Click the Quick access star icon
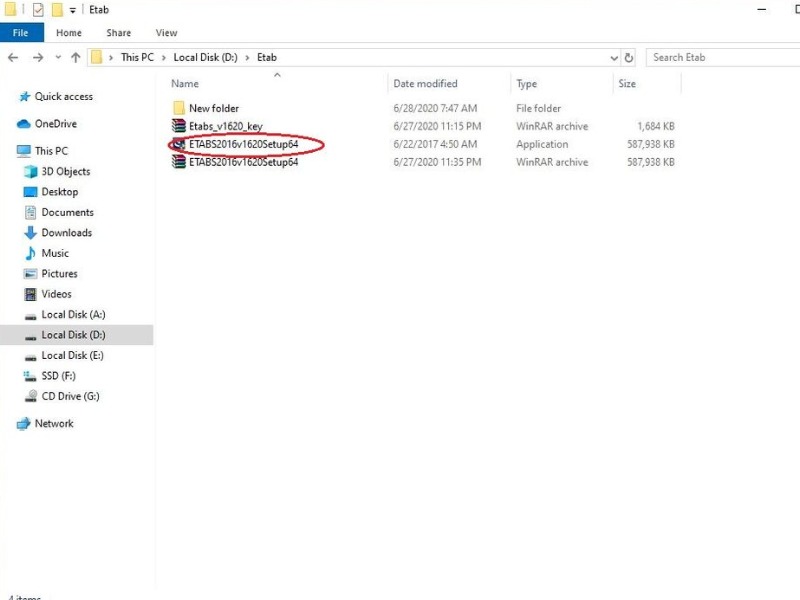Viewport: 800px width, 600px height. pyautogui.click(x=26, y=96)
